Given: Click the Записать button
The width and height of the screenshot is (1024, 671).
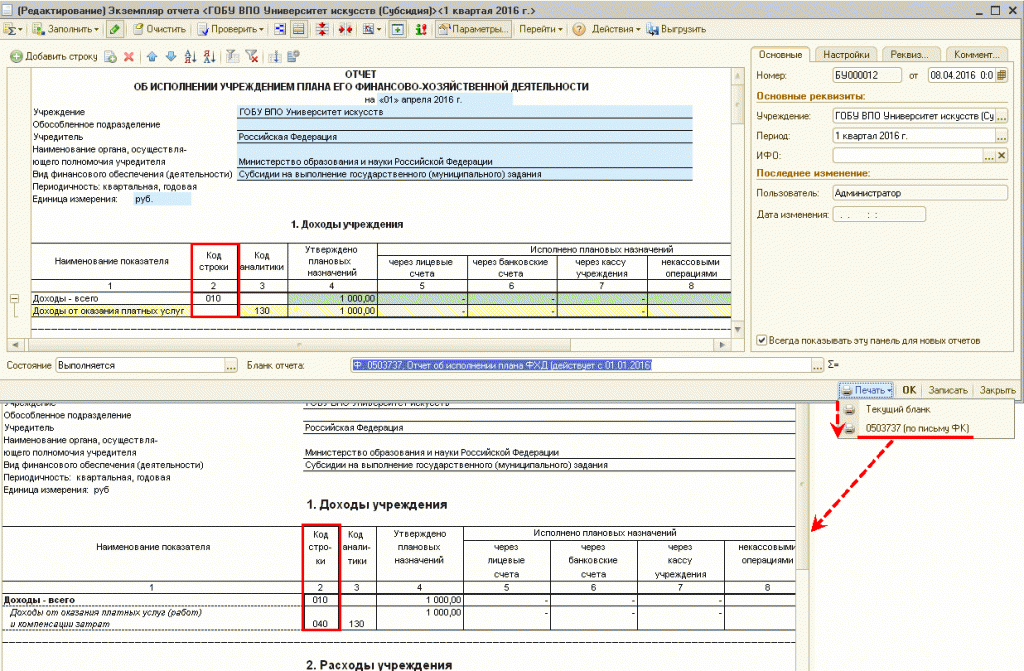Looking at the screenshot, I should pyautogui.click(x=947, y=390).
